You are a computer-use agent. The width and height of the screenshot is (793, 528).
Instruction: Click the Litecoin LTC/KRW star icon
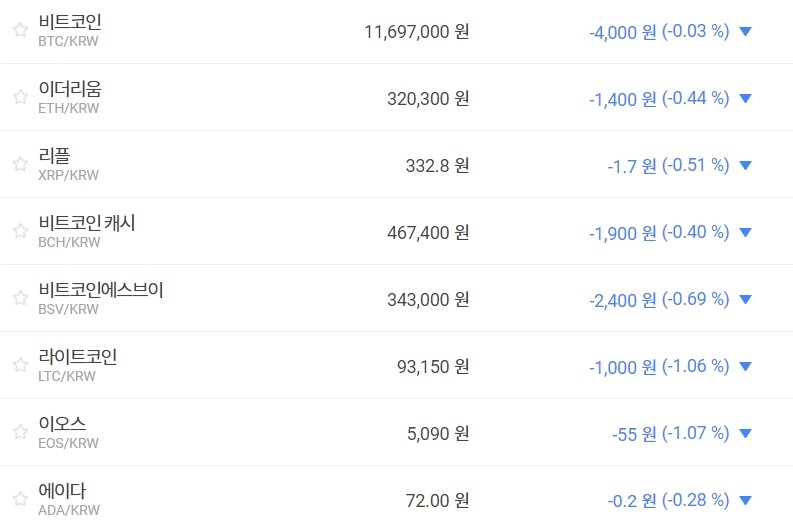point(20,365)
